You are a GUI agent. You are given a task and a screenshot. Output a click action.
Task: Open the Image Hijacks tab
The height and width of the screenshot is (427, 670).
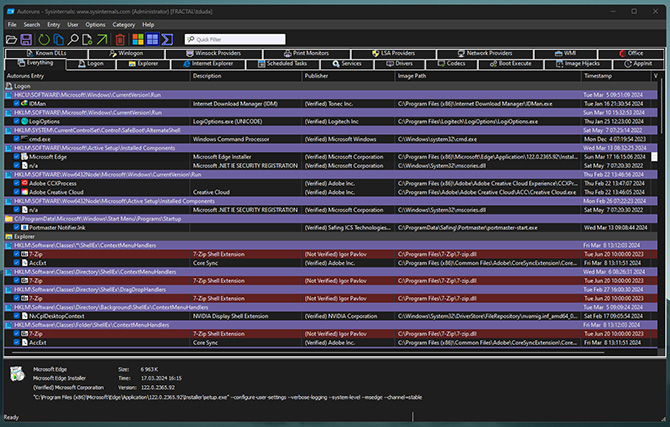(578, 64)
